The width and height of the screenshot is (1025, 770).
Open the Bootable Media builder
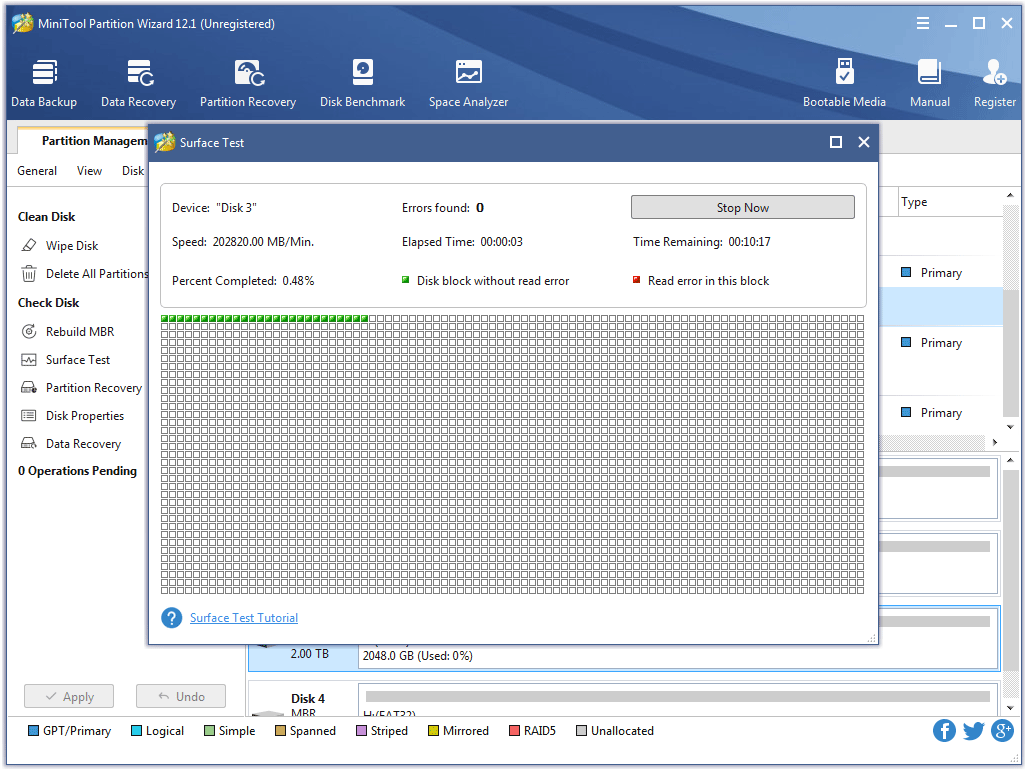point(844,84)
